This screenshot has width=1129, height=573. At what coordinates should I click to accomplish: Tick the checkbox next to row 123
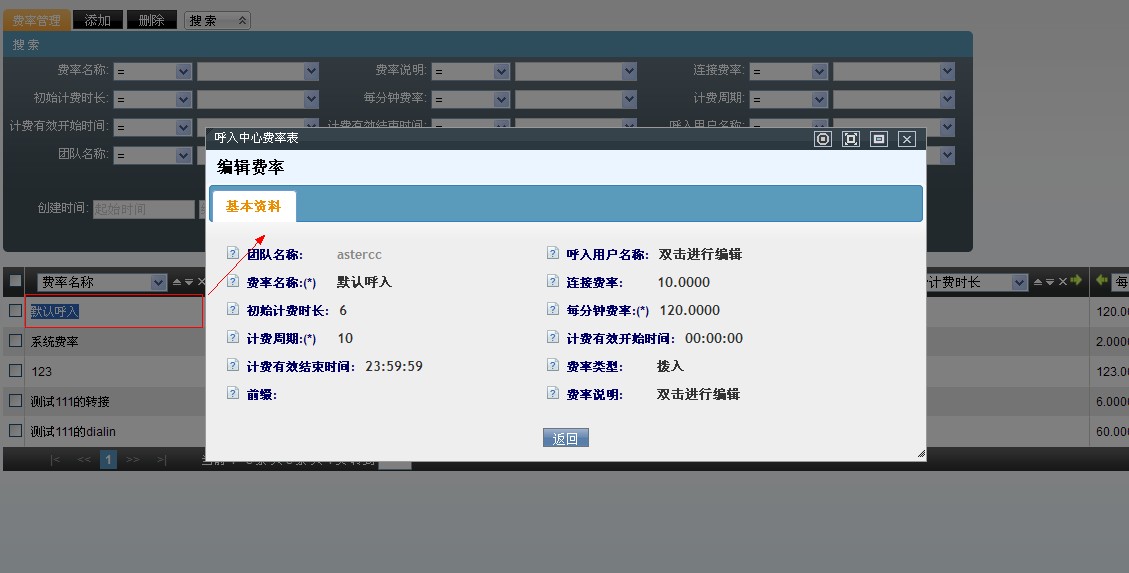point(15,370)
